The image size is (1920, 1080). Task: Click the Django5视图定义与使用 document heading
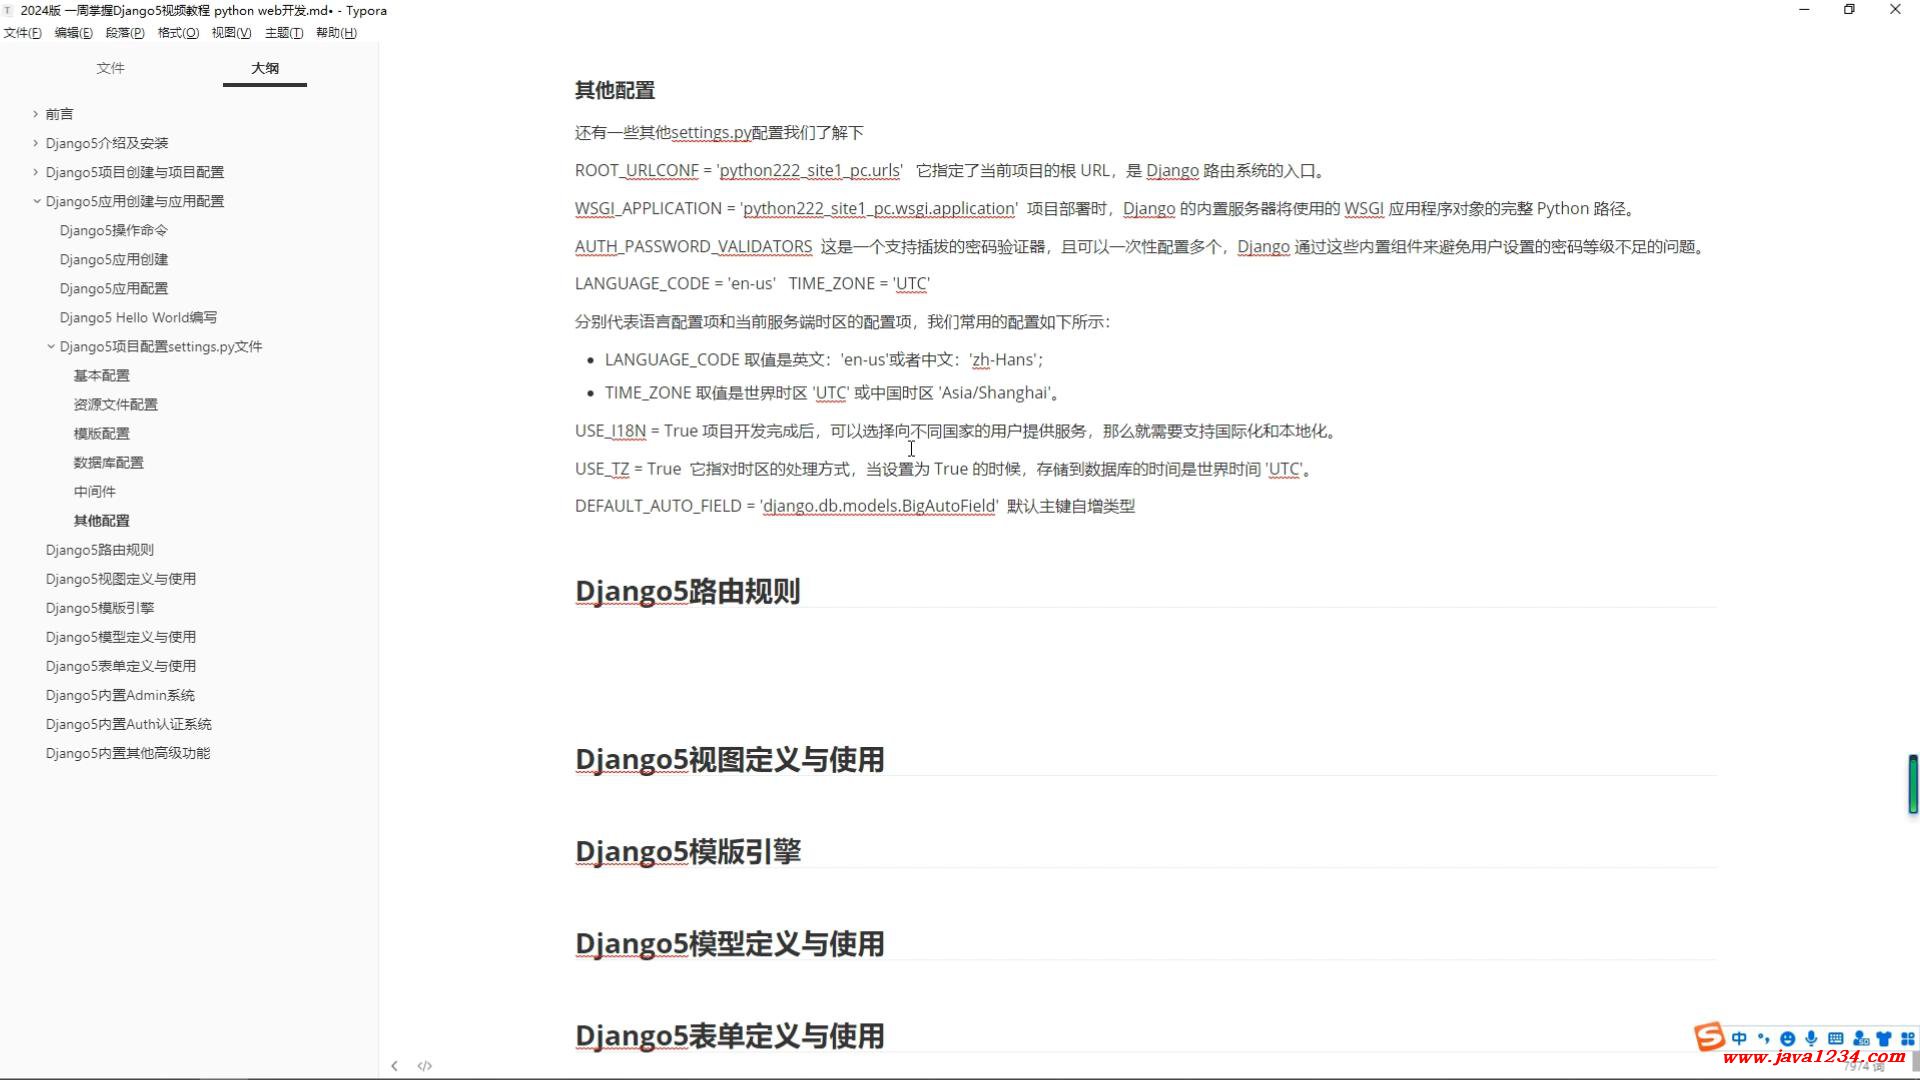click(729, 759)
